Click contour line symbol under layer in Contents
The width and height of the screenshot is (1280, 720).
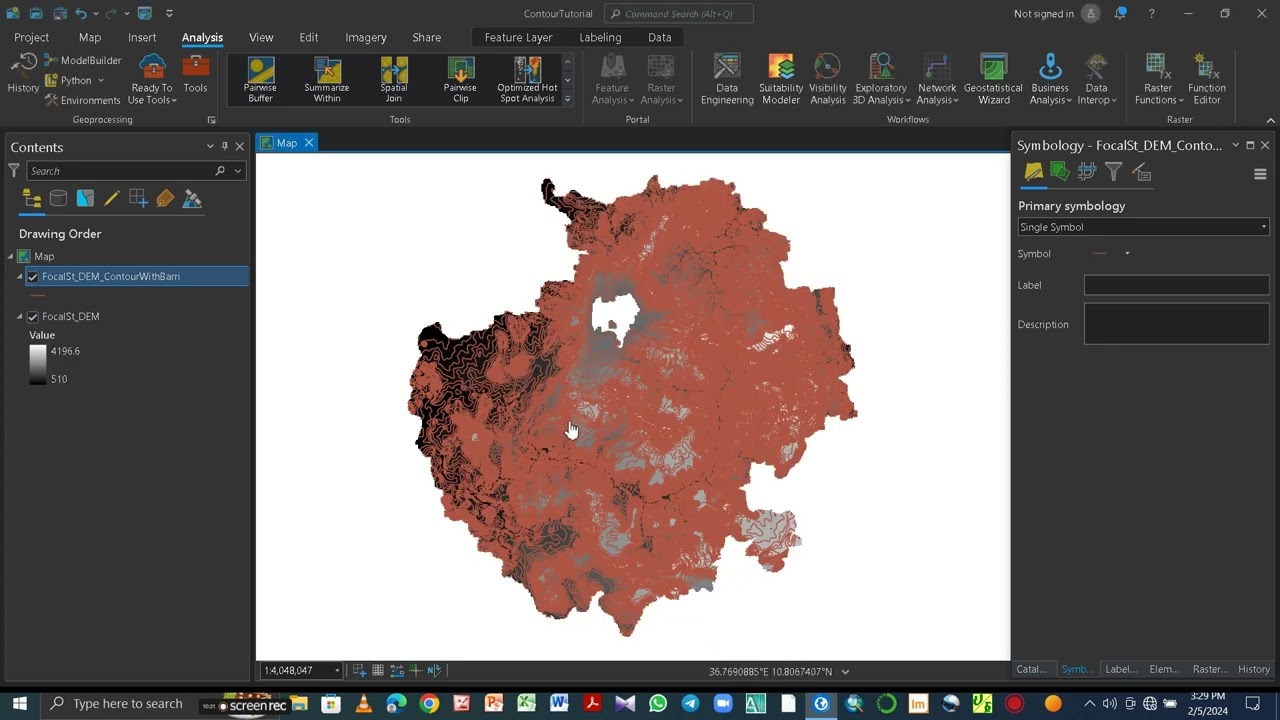coord(39,296)
